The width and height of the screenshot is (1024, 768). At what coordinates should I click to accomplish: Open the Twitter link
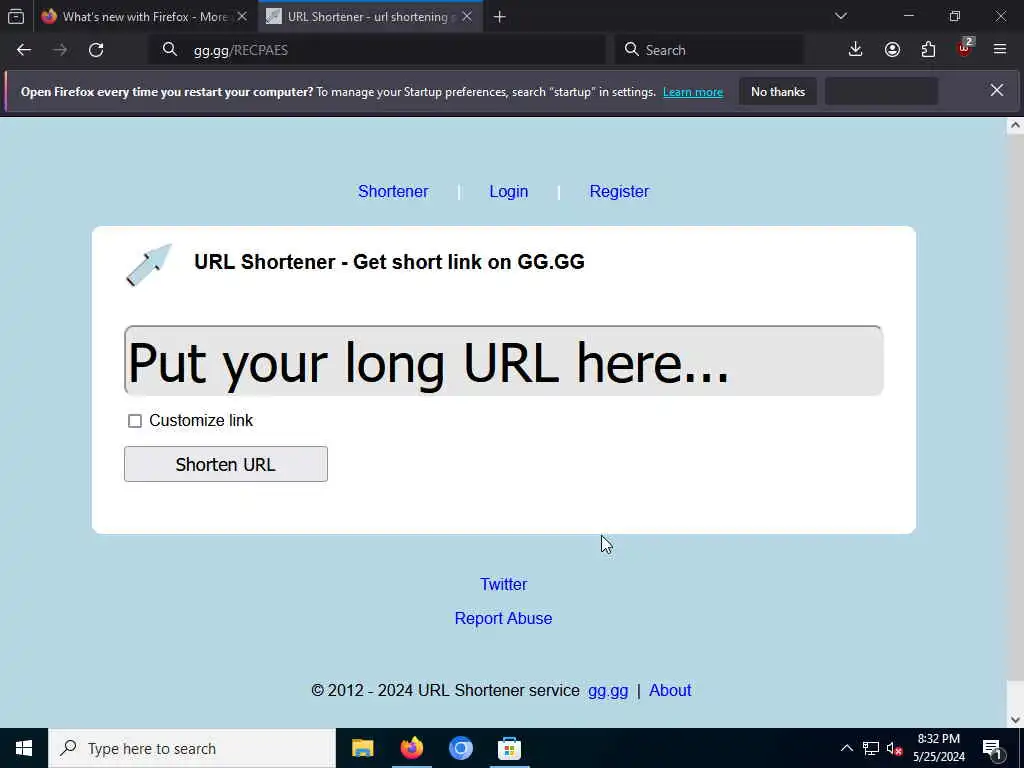pos(504,584)
